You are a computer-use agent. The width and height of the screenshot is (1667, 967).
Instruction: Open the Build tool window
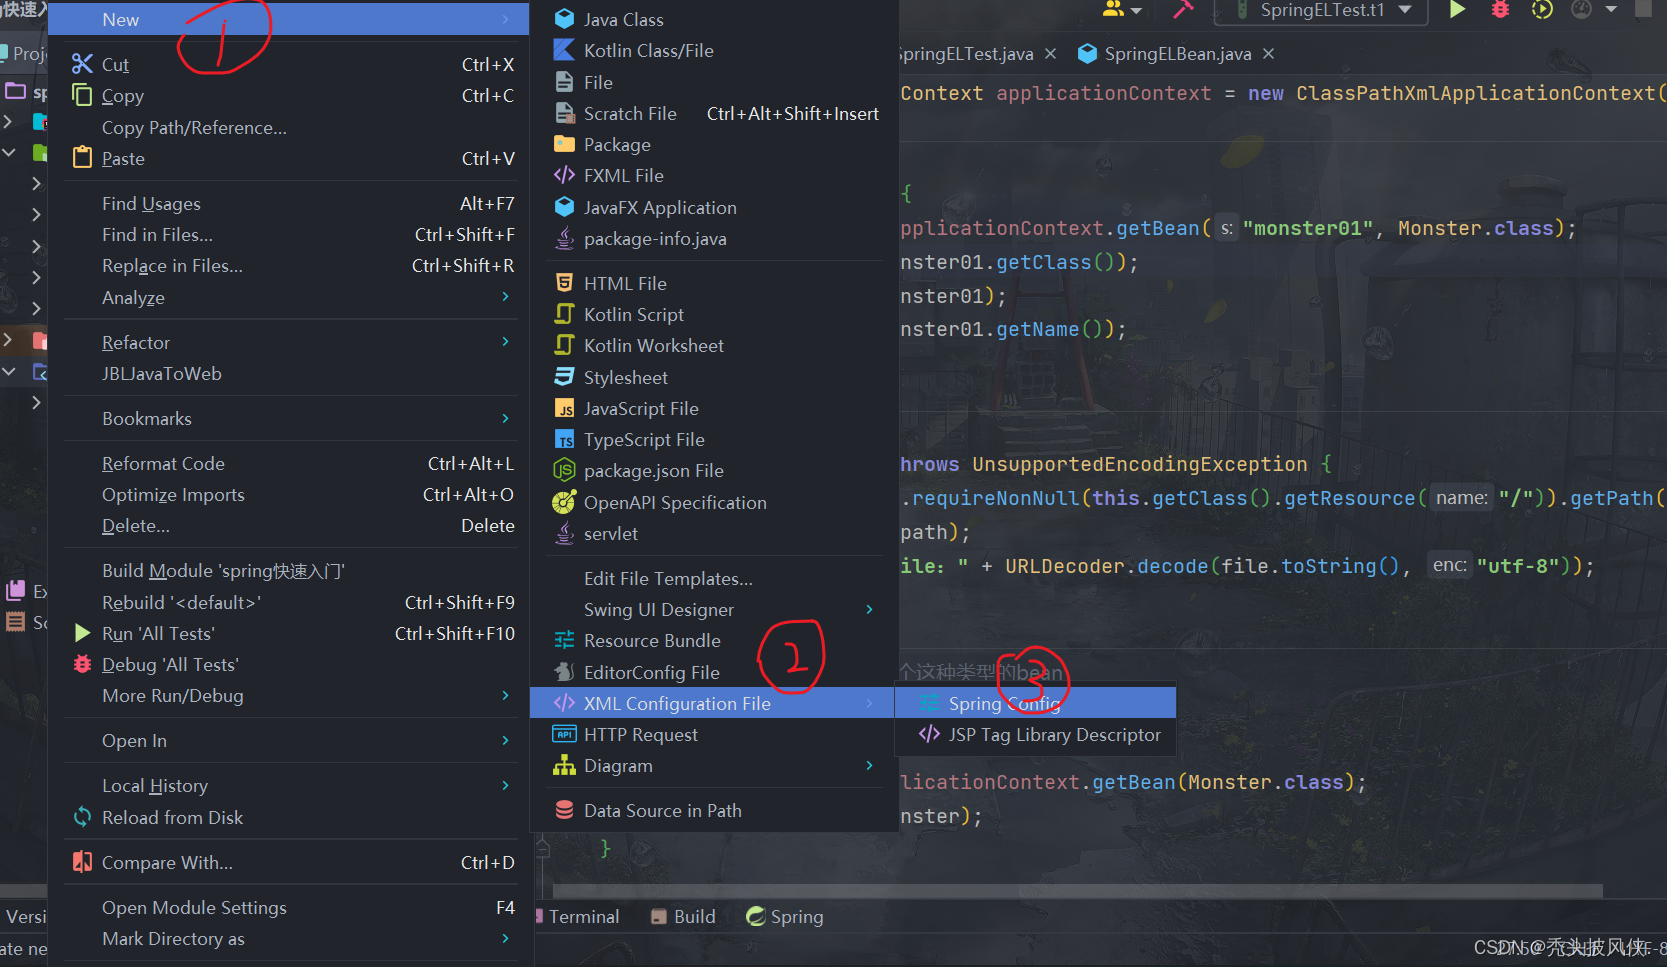click(x=684, y=916)
